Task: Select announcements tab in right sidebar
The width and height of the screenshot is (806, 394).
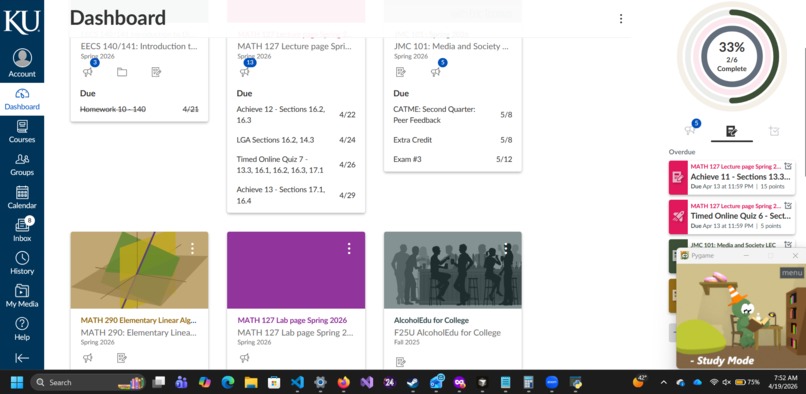Action: point(690,131)
